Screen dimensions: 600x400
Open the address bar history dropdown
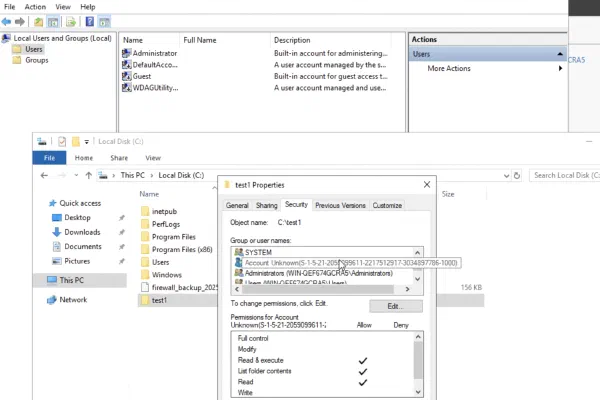point(506,176)
